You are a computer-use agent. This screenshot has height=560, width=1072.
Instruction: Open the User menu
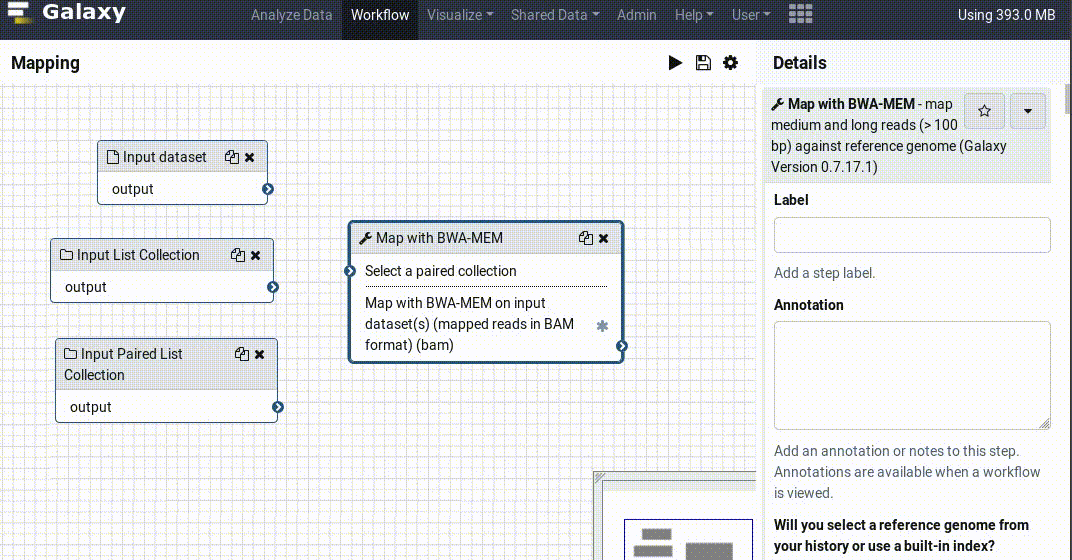751,15
